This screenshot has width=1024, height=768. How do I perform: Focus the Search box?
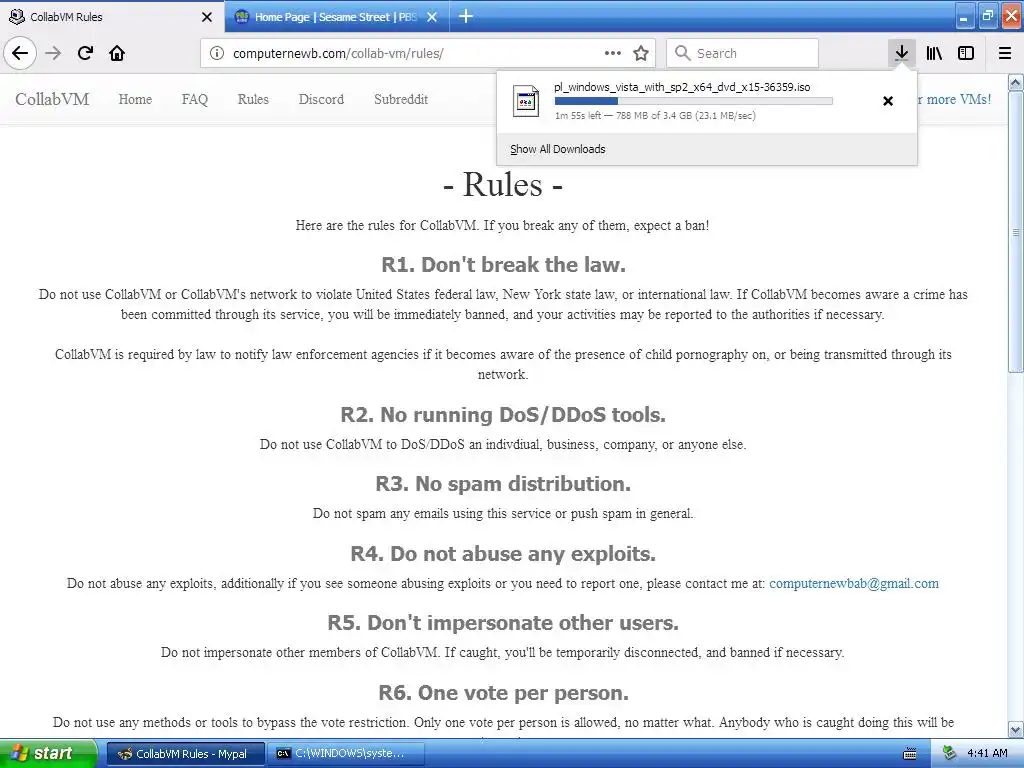click(x=742, y=53)
